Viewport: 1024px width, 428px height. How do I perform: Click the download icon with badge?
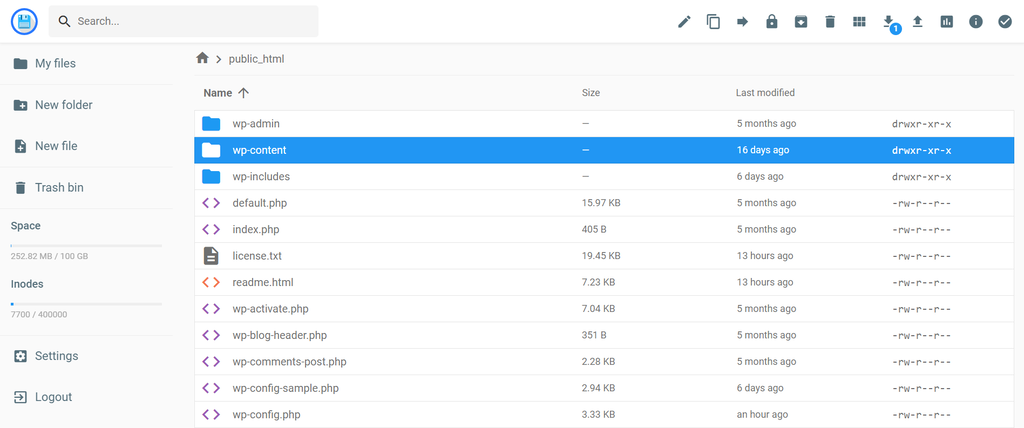[x=888, y=22]
